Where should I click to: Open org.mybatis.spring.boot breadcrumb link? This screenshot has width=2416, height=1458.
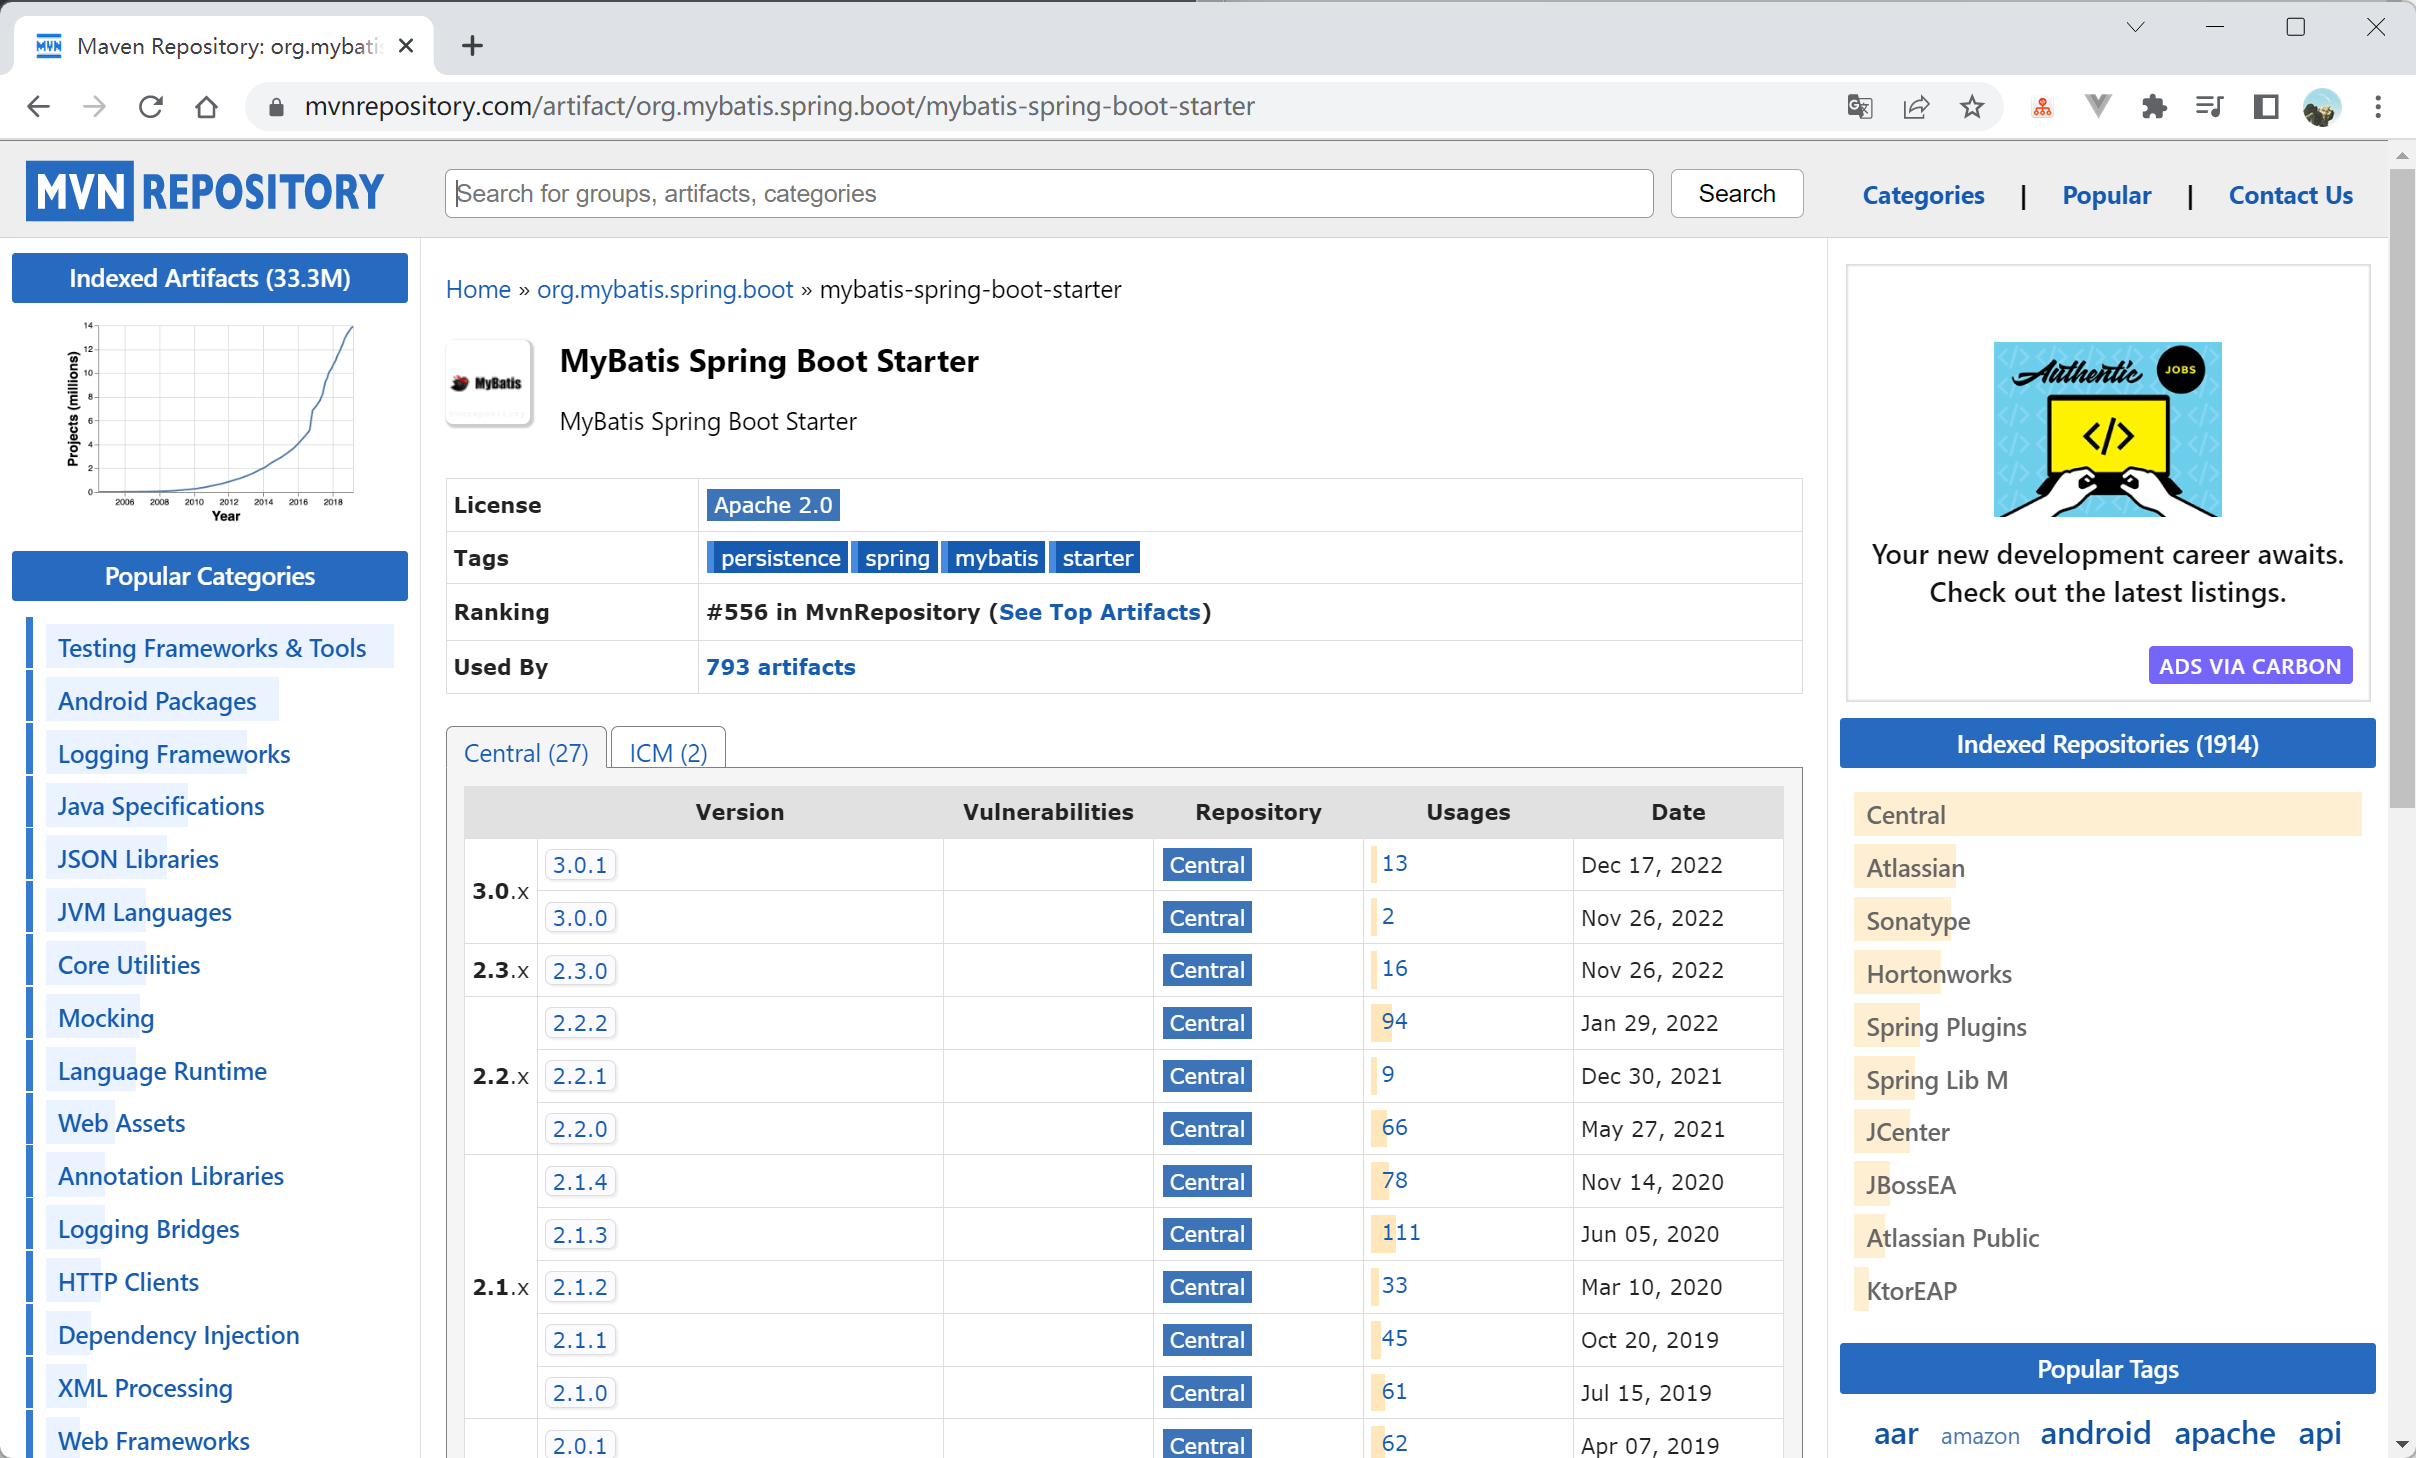(665, 290)
